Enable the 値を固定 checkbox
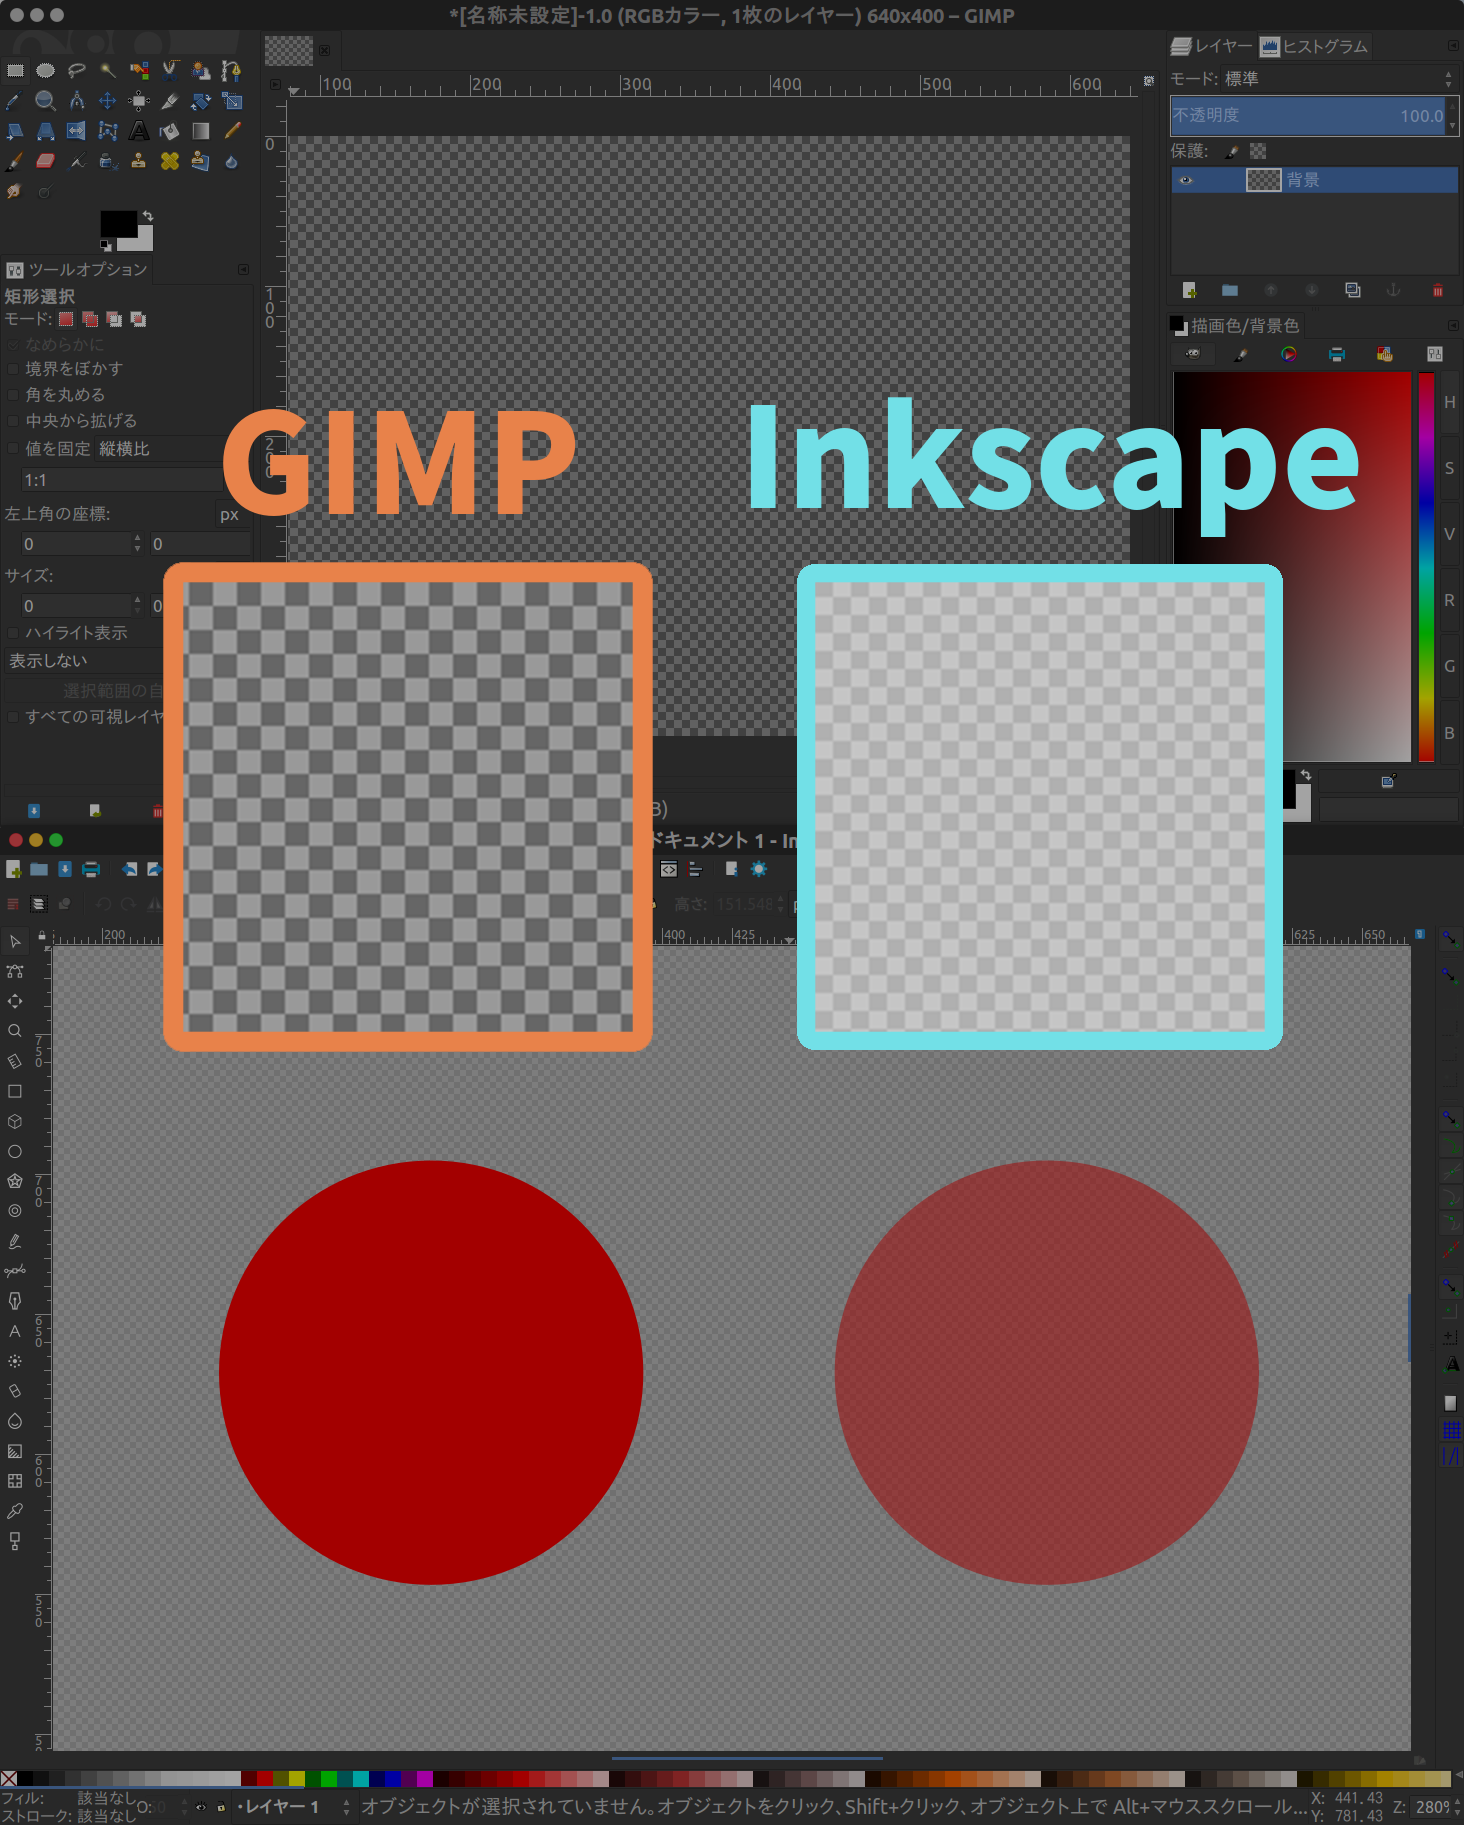This screenshot has width=1464, height=1825. pos(13,449)
